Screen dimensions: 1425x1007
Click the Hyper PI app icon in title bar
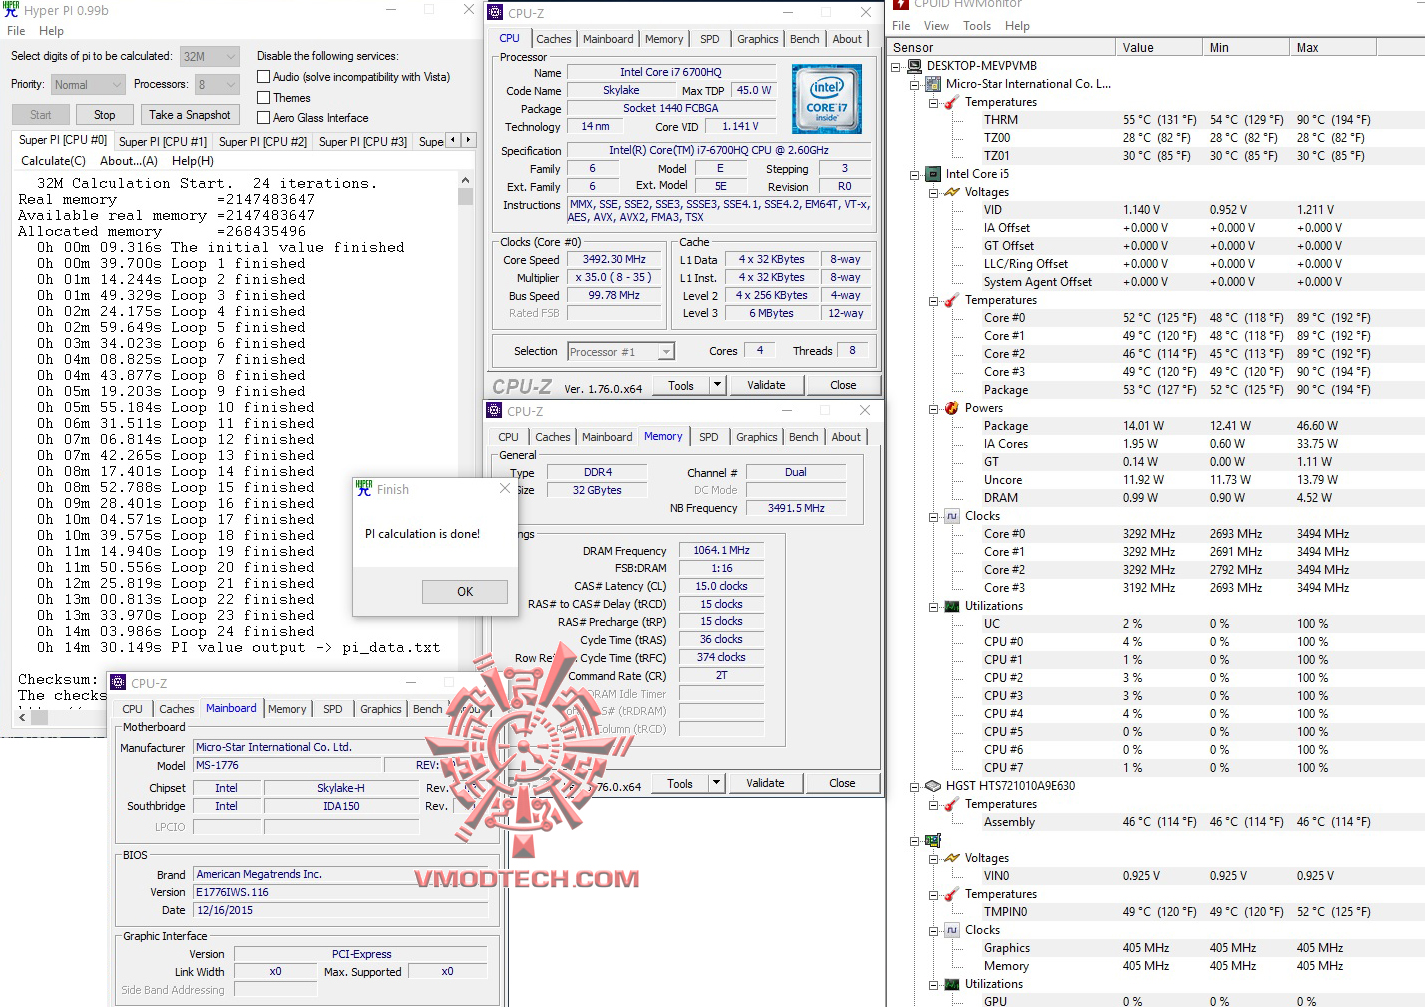[x=11, y=10]
